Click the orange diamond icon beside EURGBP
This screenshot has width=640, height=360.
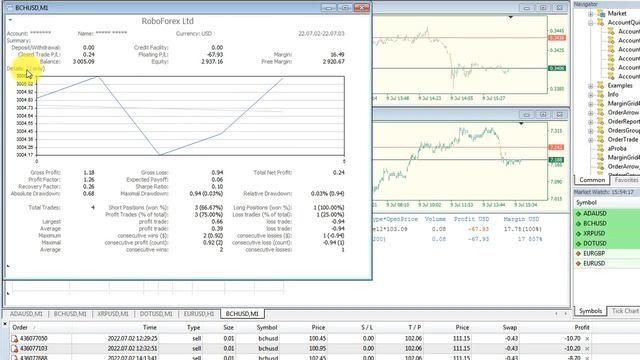[578, 253]
